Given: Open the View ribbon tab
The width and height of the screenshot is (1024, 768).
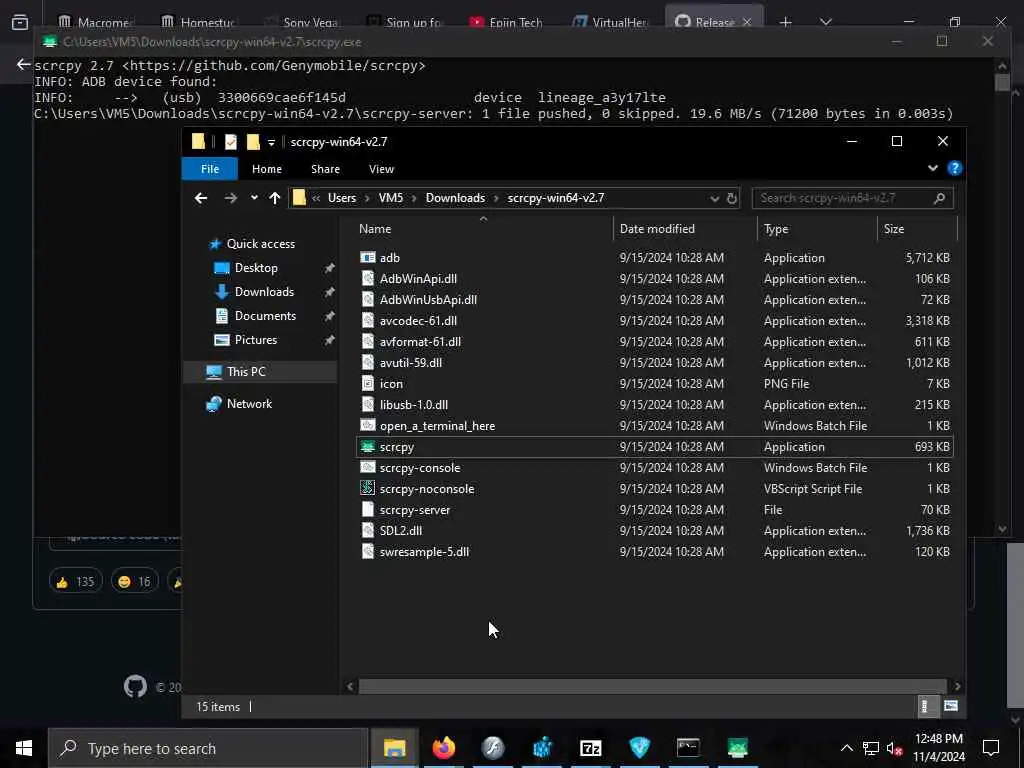Looking at the screenshot, I should pos(381,168).
